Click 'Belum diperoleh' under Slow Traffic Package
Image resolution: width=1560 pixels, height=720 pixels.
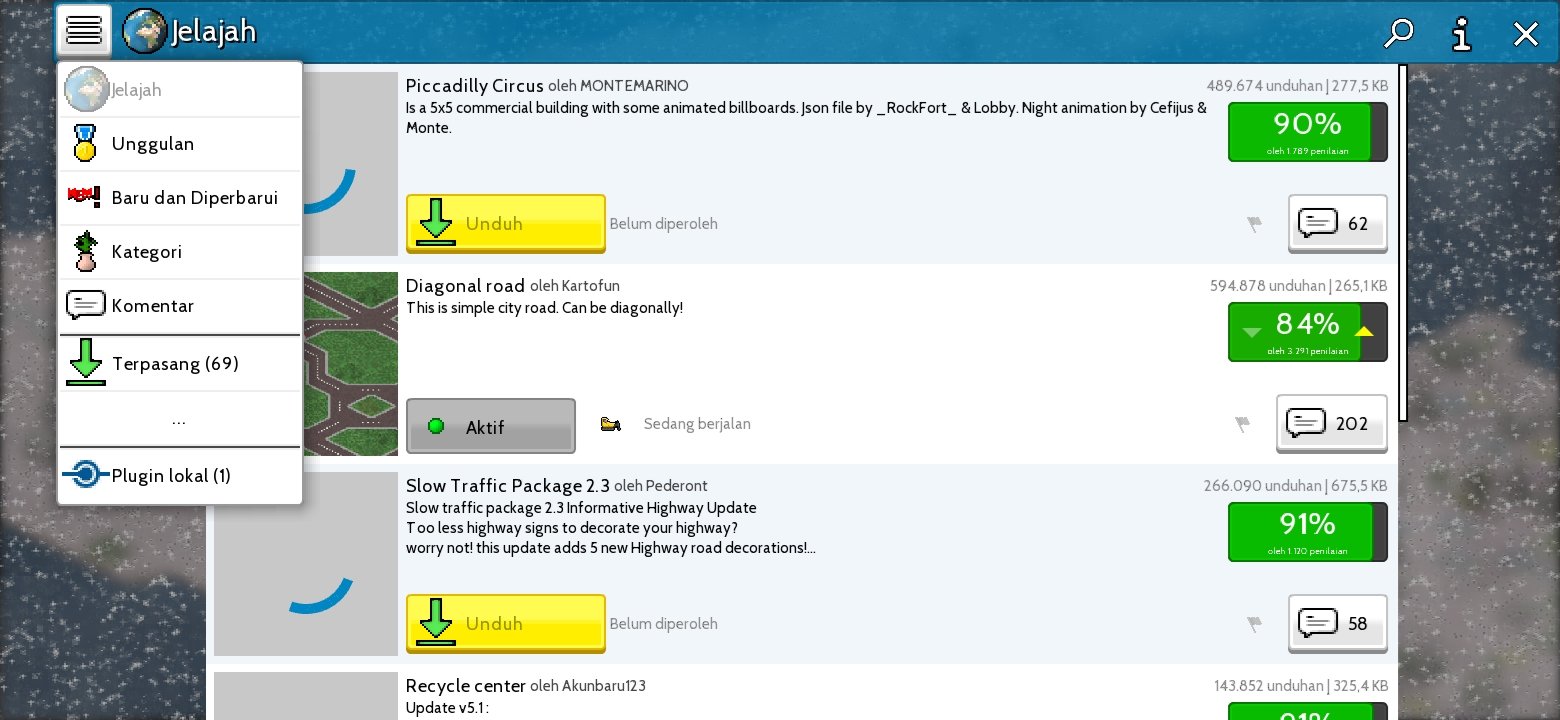[x=663, y=624]
